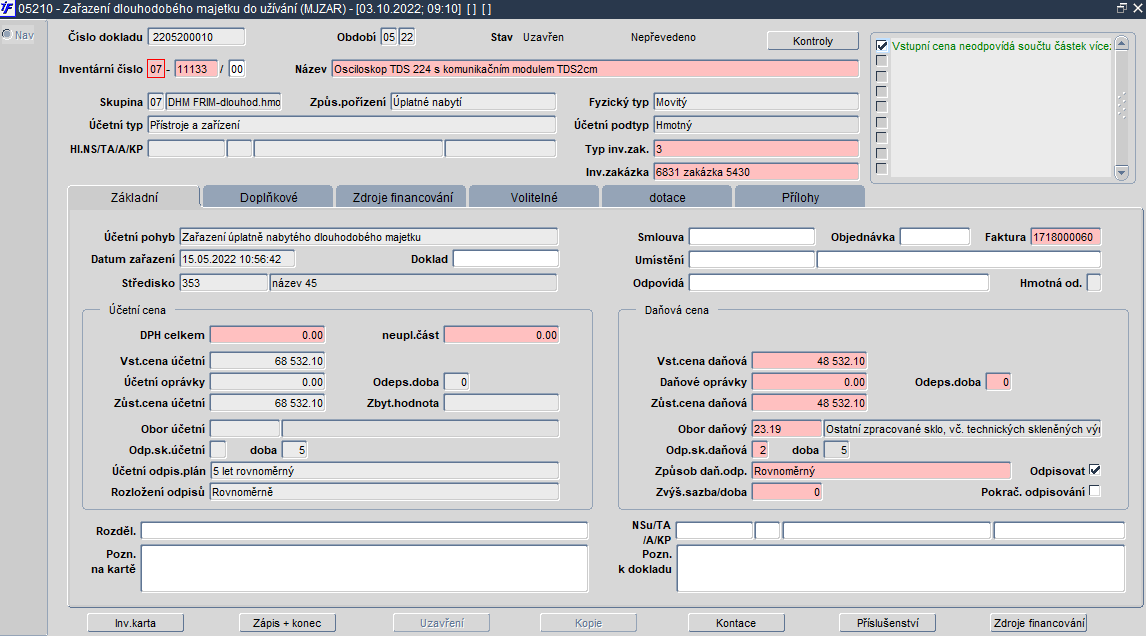Click Vst.cena daňová field 48 532.10

tap(809, 361)
